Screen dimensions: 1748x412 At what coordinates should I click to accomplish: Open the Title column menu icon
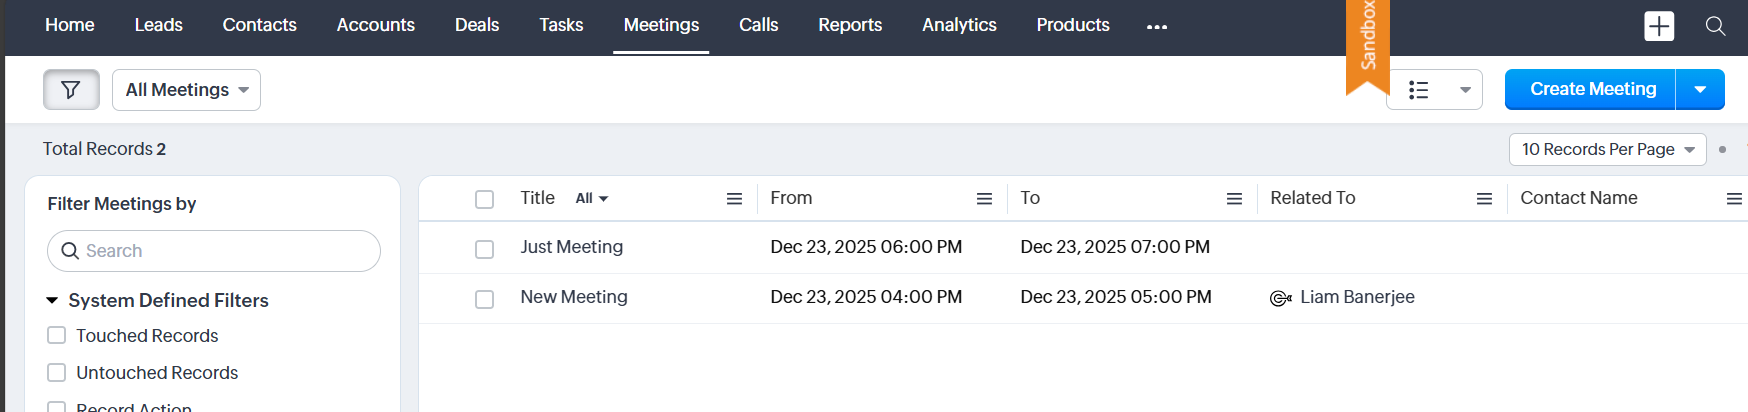pyautogui.click(x=734, y=199)
